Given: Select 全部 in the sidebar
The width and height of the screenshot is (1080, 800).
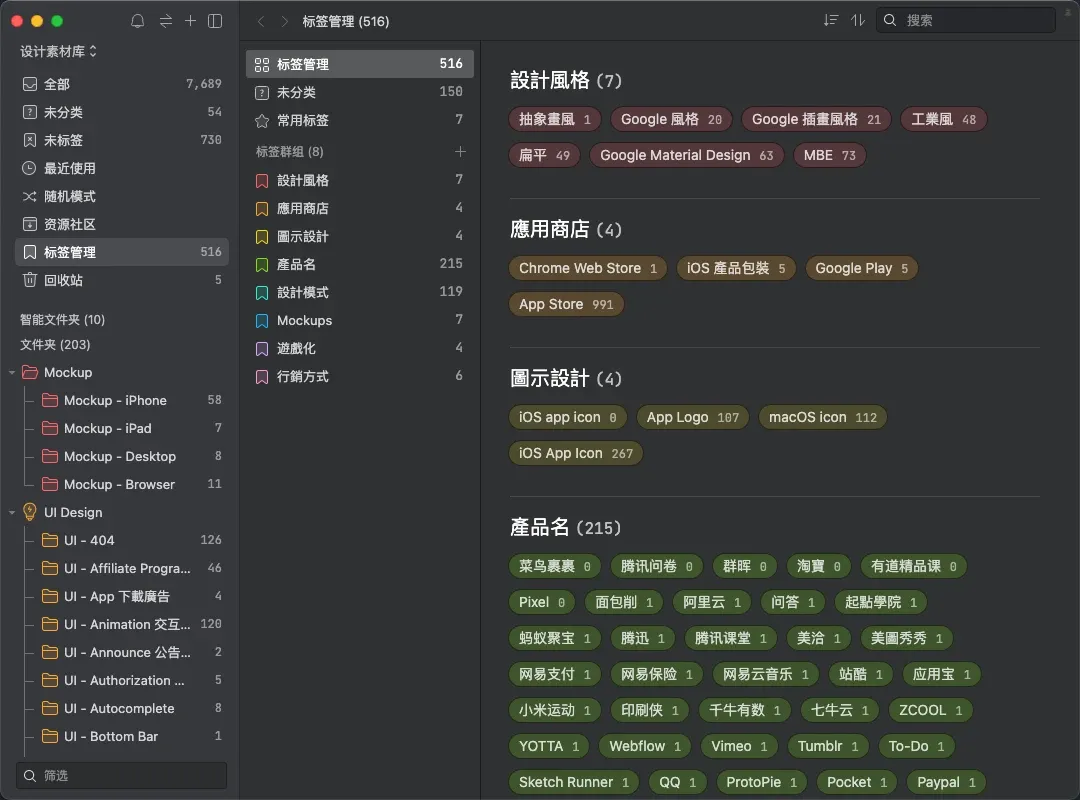Looking at the screenshot, I should (x=121, y=84).
